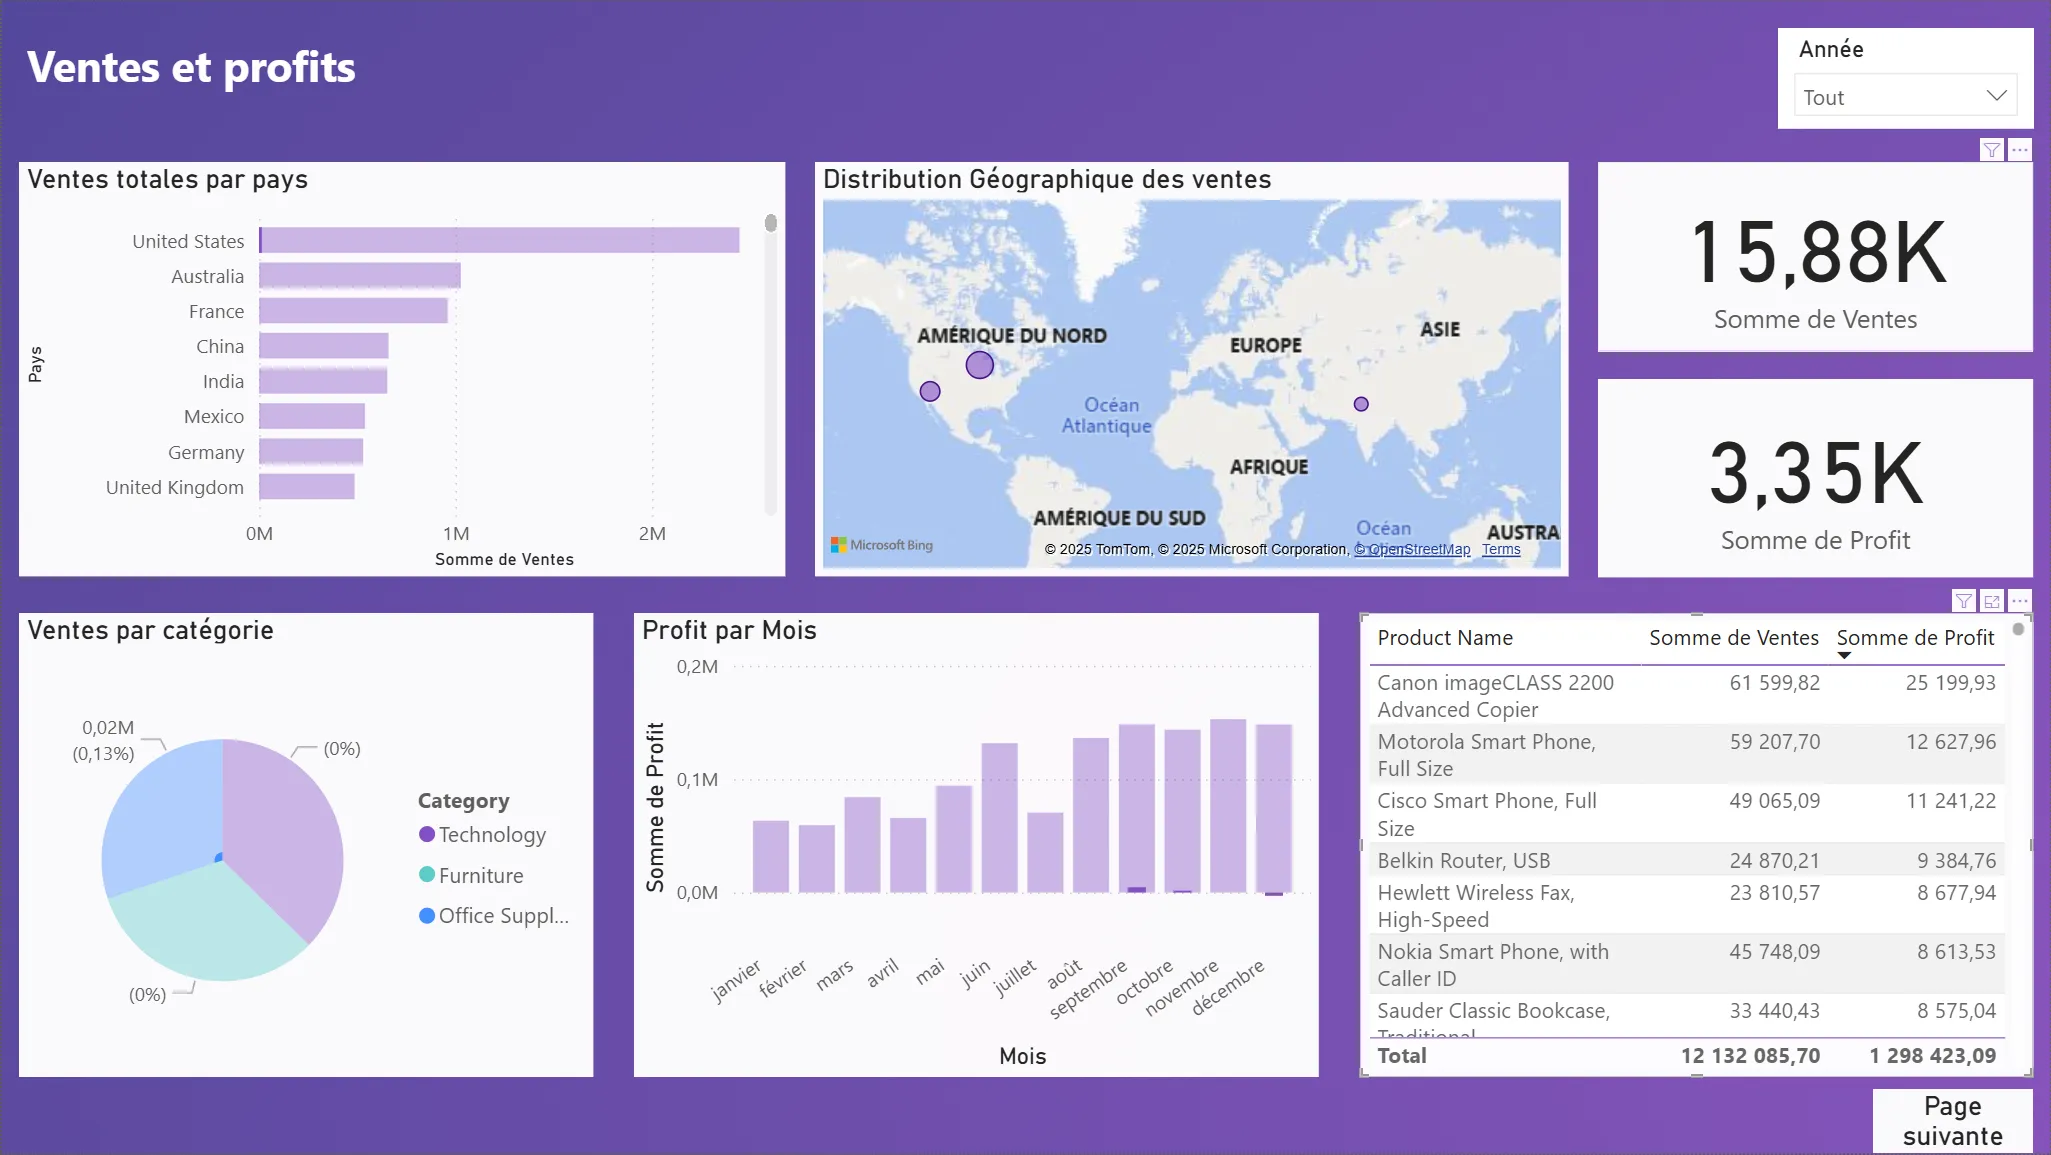Viewport: 2051px width, 1155px height.
Task: Toggle Furniture in category legend
Action: tap(480, 876)
